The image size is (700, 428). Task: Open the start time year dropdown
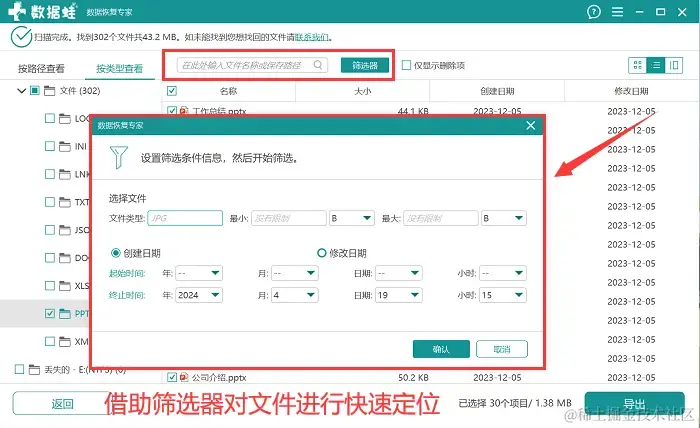[x=199, y=273]
